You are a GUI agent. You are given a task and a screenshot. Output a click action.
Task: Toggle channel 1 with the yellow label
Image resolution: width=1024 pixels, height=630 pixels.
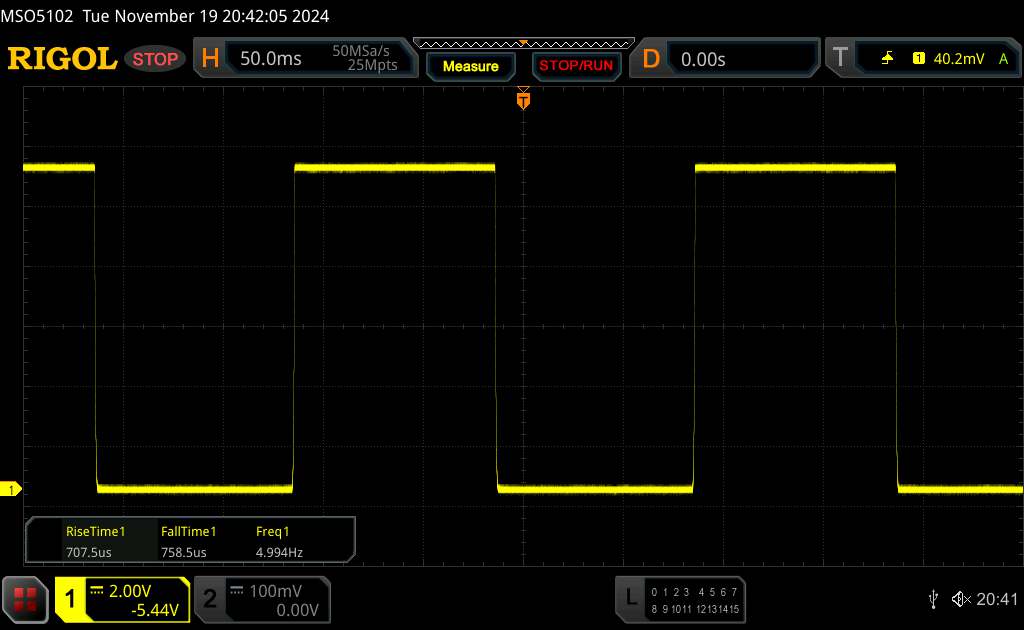click(71, 598)
